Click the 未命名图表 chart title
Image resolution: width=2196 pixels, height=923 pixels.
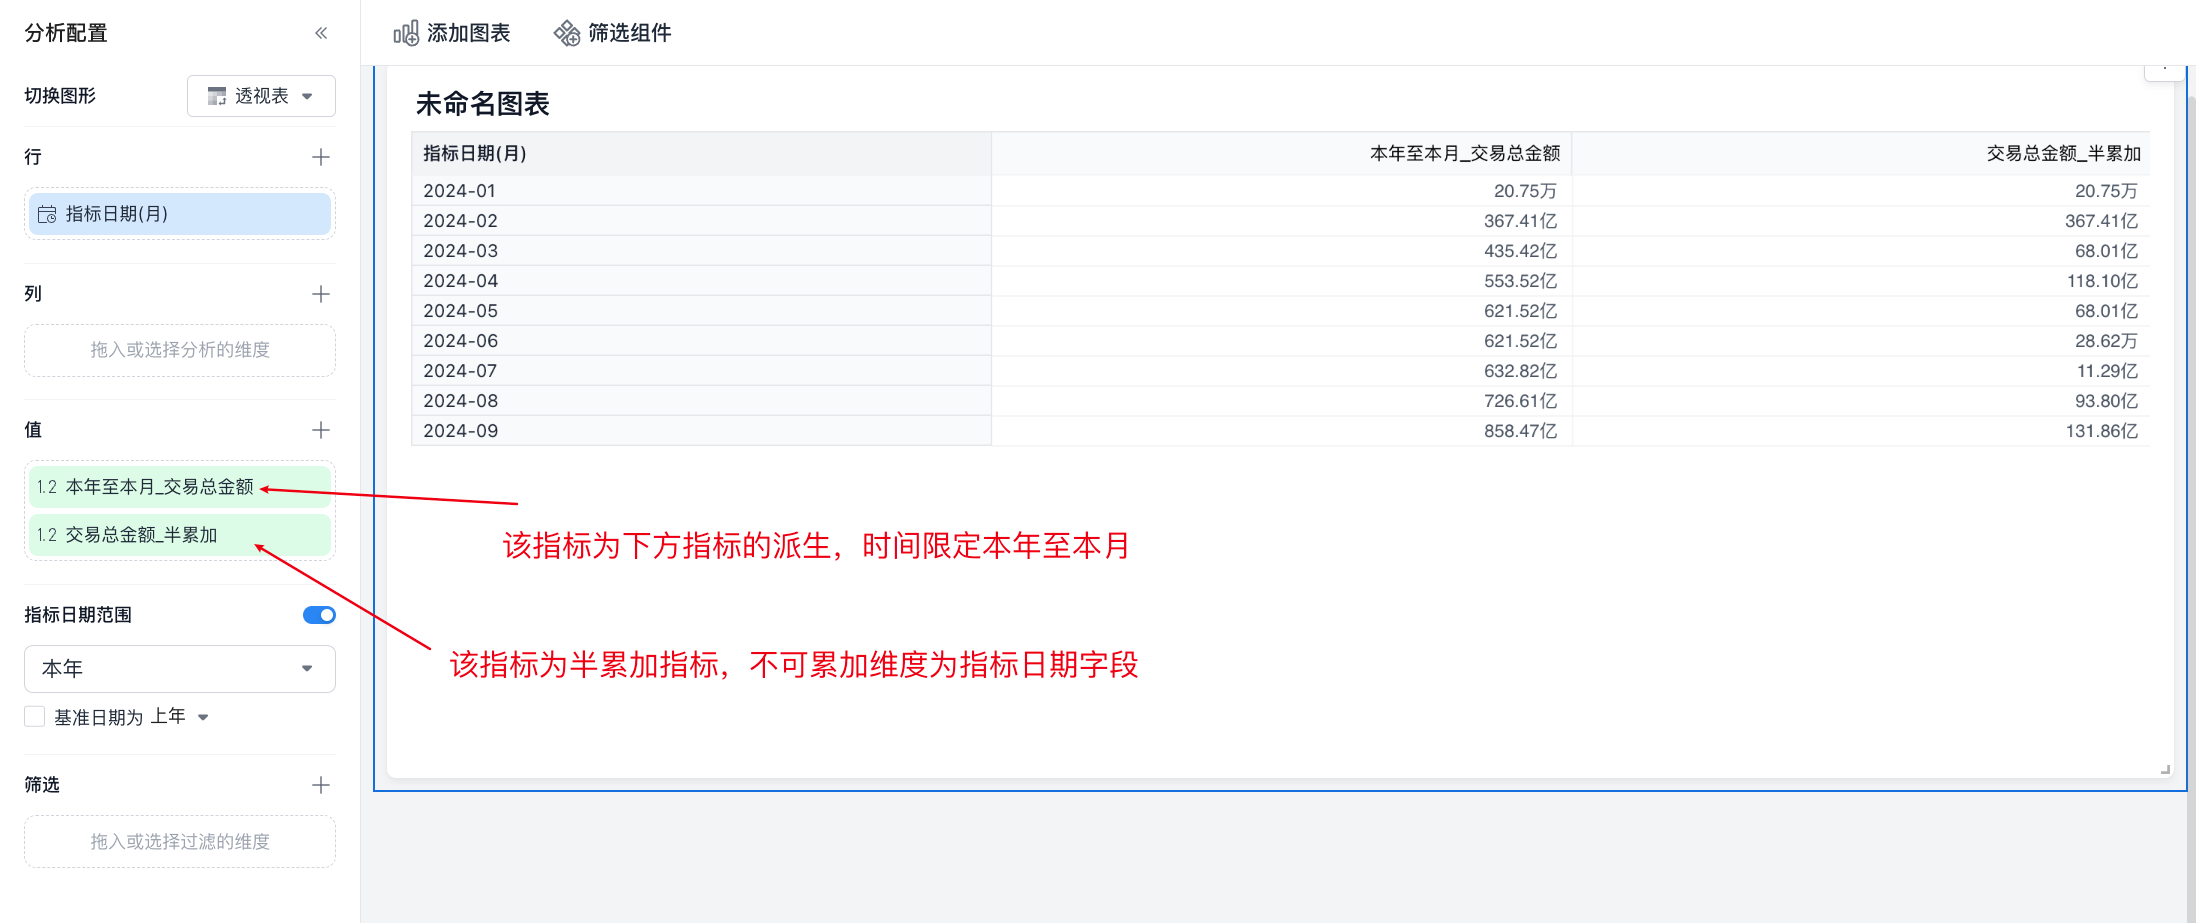482,104
